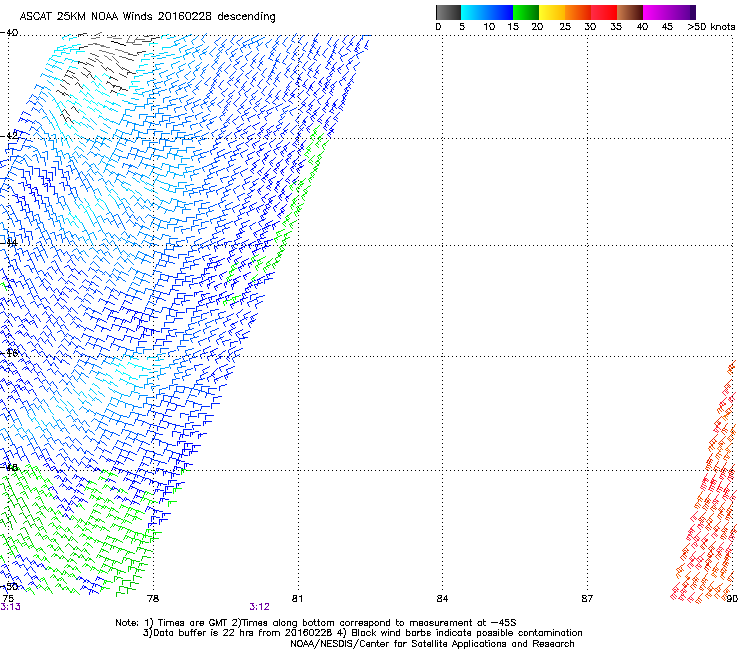
Task: Click the '25' legend tick label
Action: pyautogui.click(x=564, y=27)
